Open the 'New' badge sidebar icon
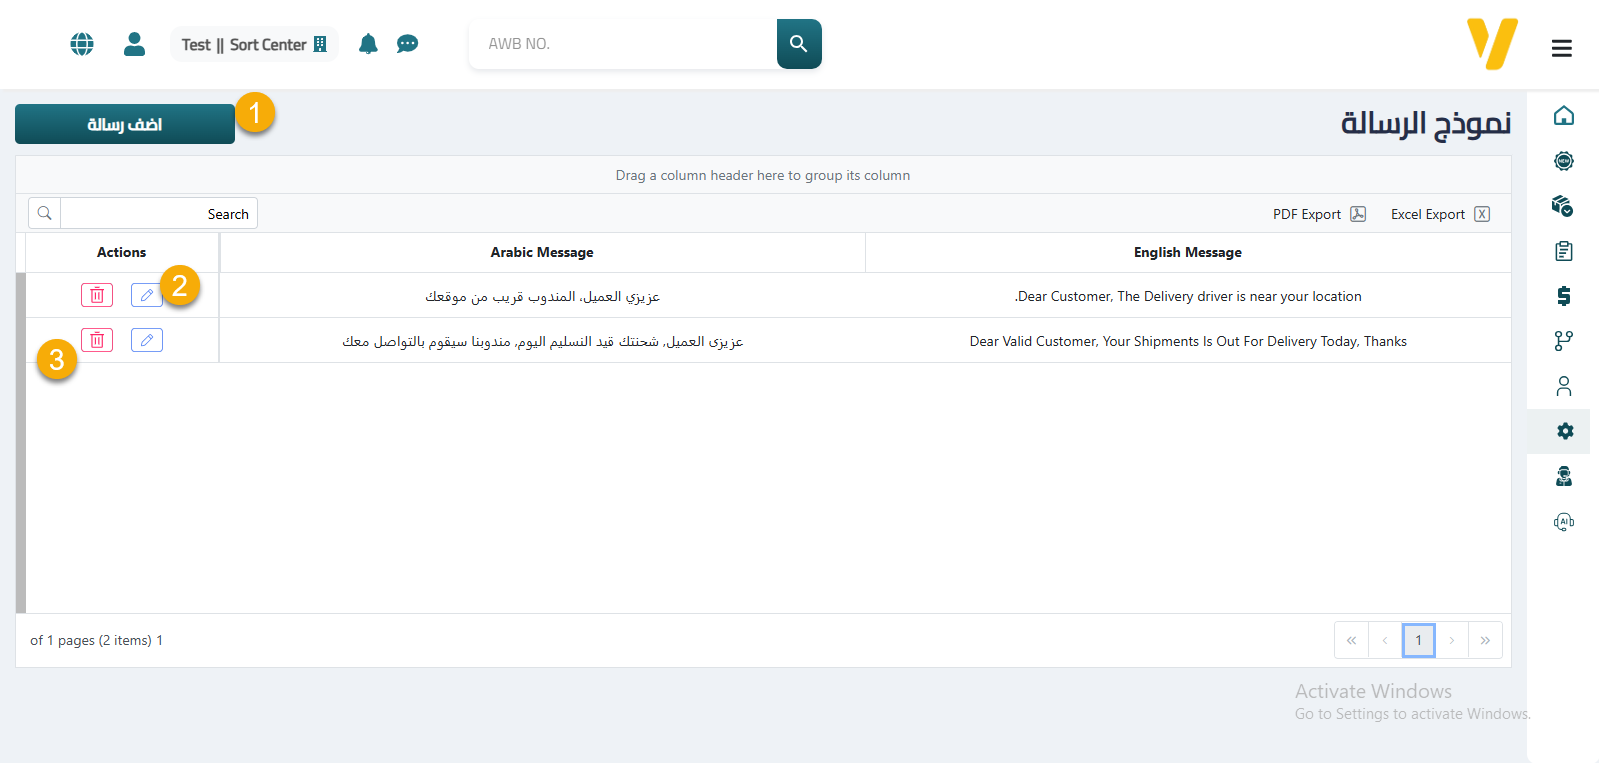The width and height of the screenshot is (1599, 763). coord(1564,161)
